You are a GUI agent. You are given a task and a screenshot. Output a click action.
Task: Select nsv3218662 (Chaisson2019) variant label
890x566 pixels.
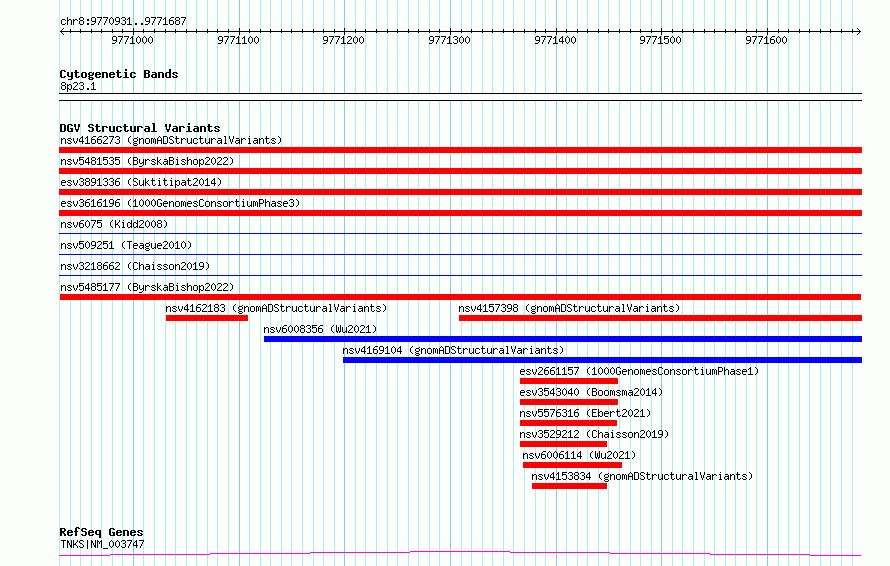point(135,266)
